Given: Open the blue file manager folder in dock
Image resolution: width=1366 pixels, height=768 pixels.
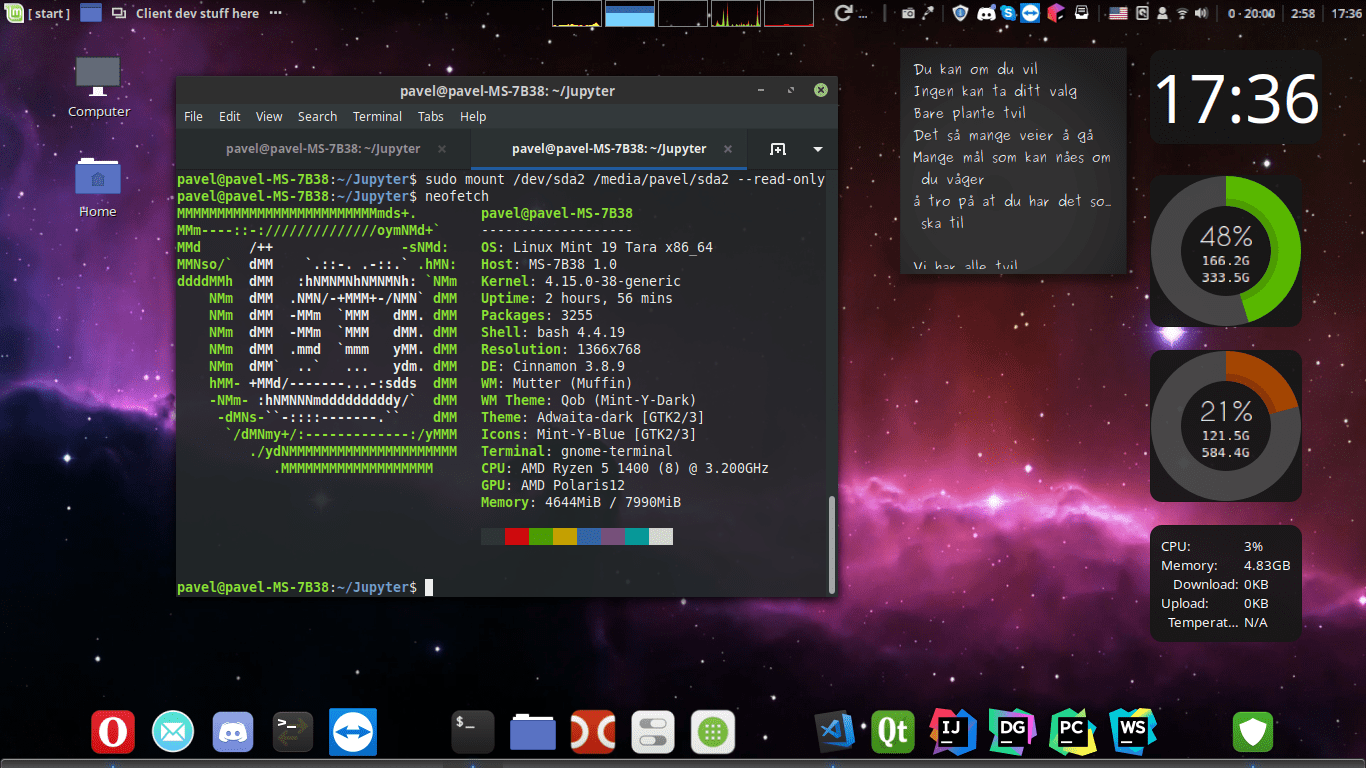Looking at the screenshot, I should [x=533, y=732].
